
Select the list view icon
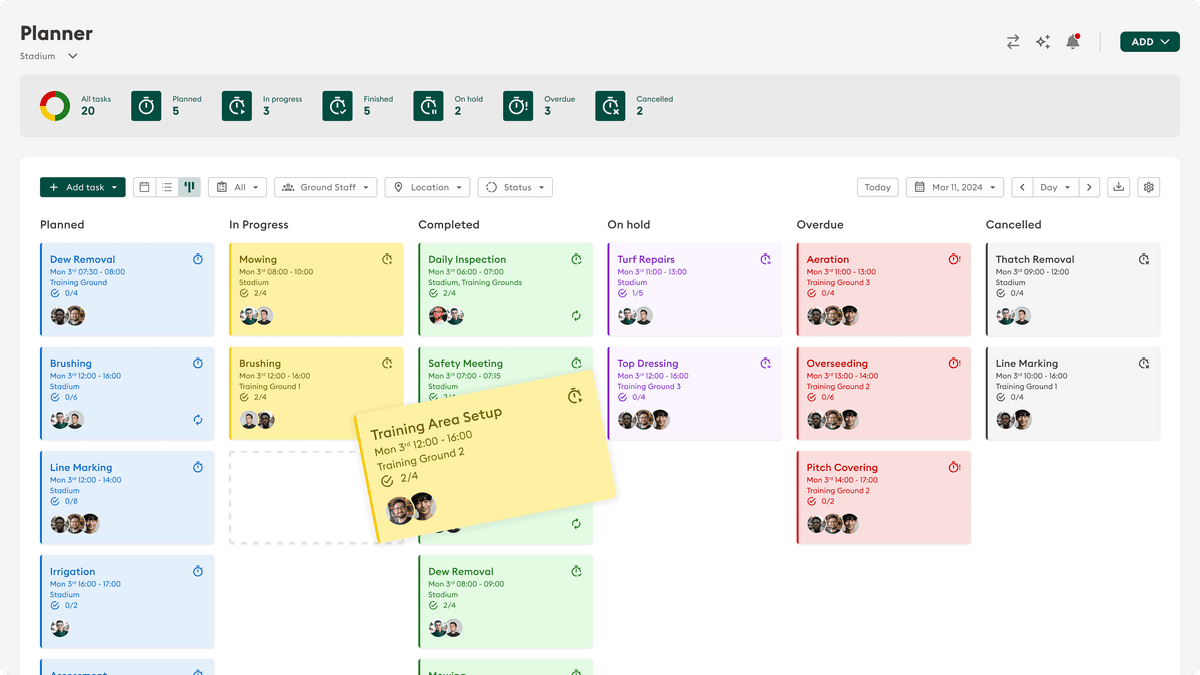point(166,187)
